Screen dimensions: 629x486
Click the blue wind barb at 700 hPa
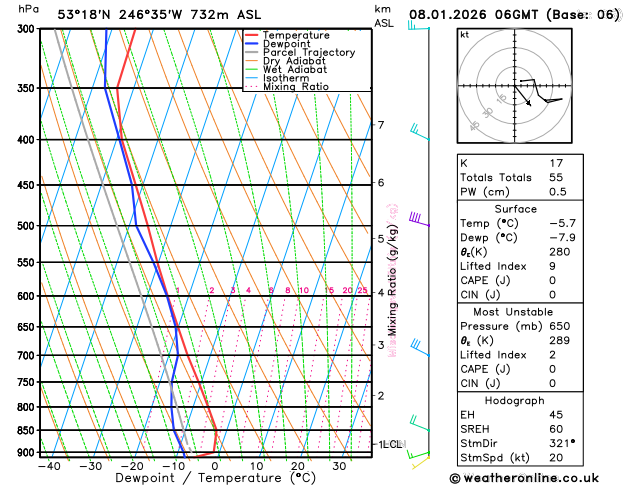coord(420,348)
